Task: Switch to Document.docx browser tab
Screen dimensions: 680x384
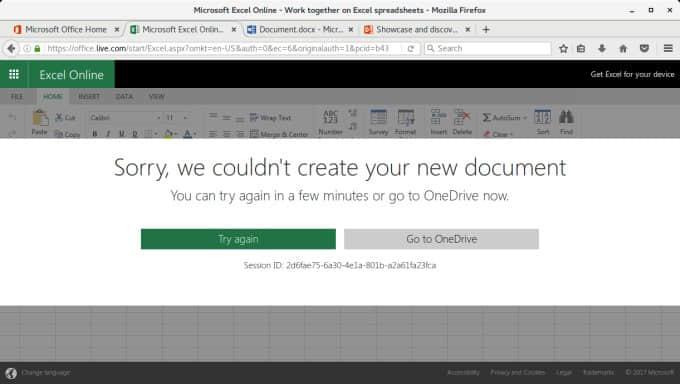Action: pos(301,30)
